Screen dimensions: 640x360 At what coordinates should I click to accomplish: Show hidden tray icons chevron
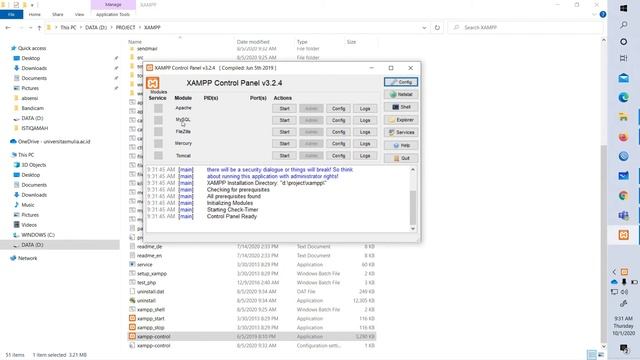click(x=614, y=272)
